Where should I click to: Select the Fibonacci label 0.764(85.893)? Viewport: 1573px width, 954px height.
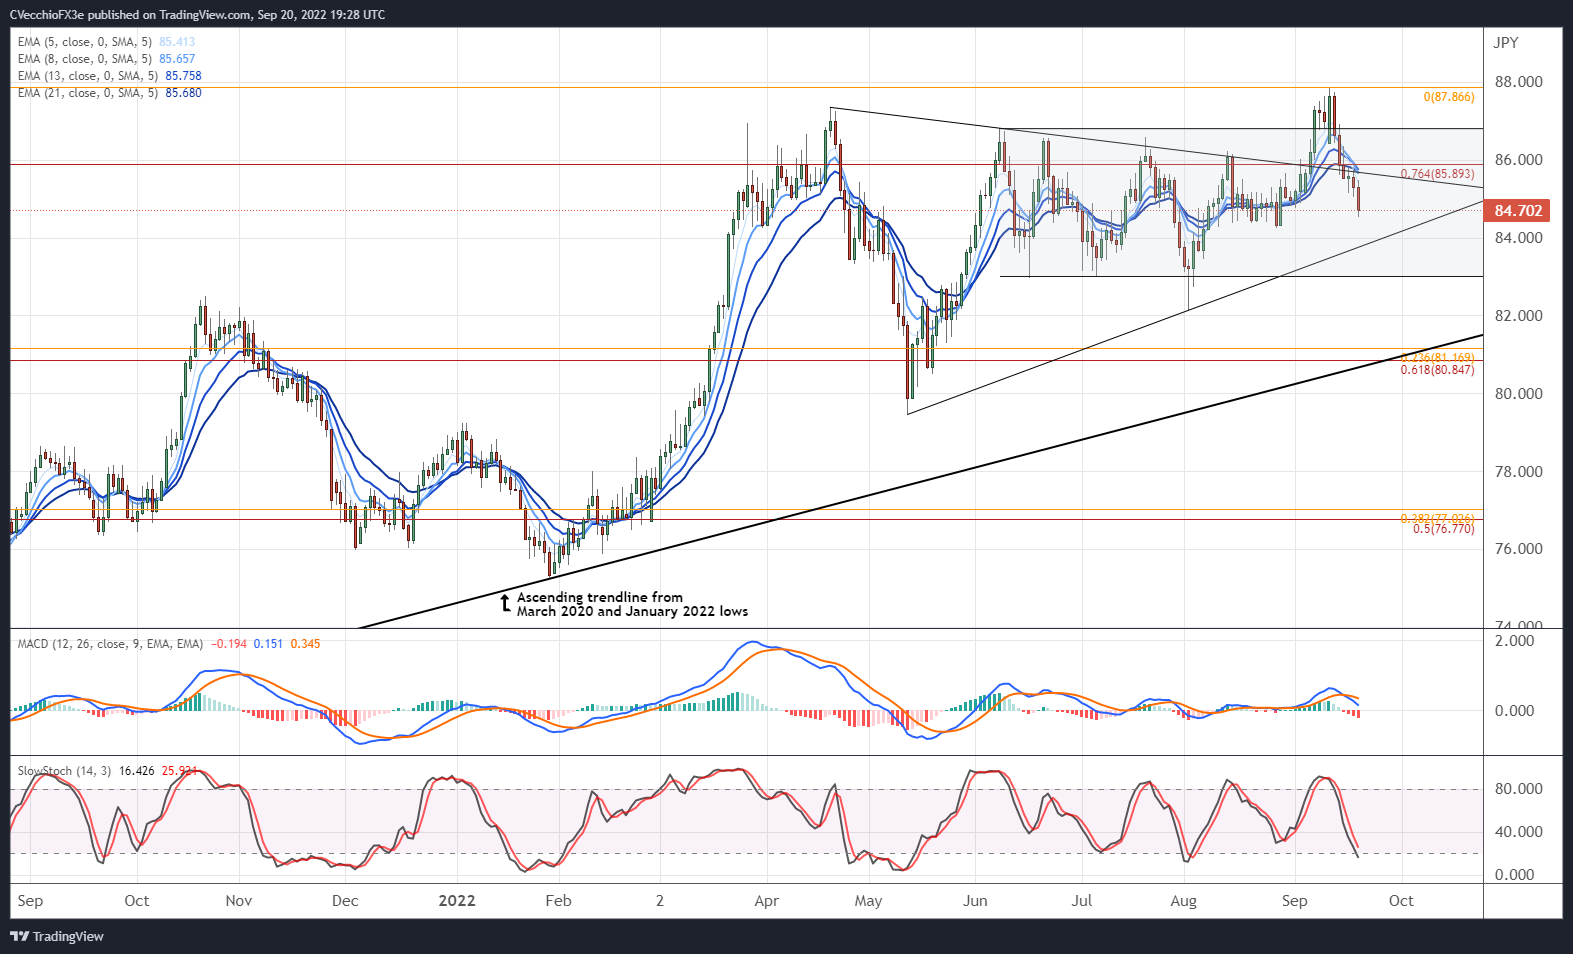point(1437,174)
